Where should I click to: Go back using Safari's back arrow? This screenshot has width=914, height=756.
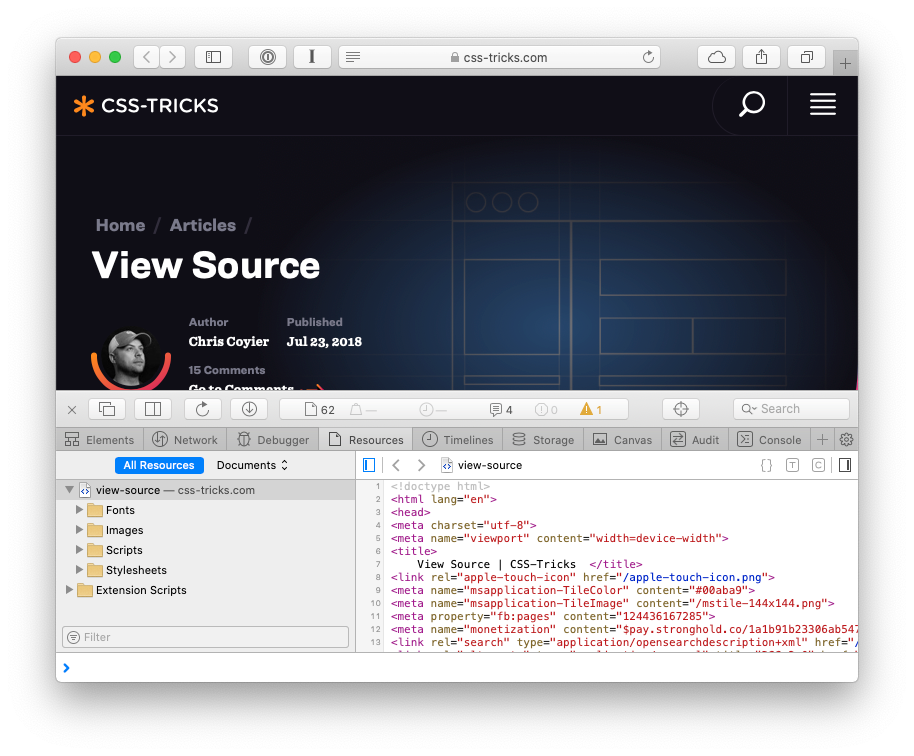[x=147, y=57]
